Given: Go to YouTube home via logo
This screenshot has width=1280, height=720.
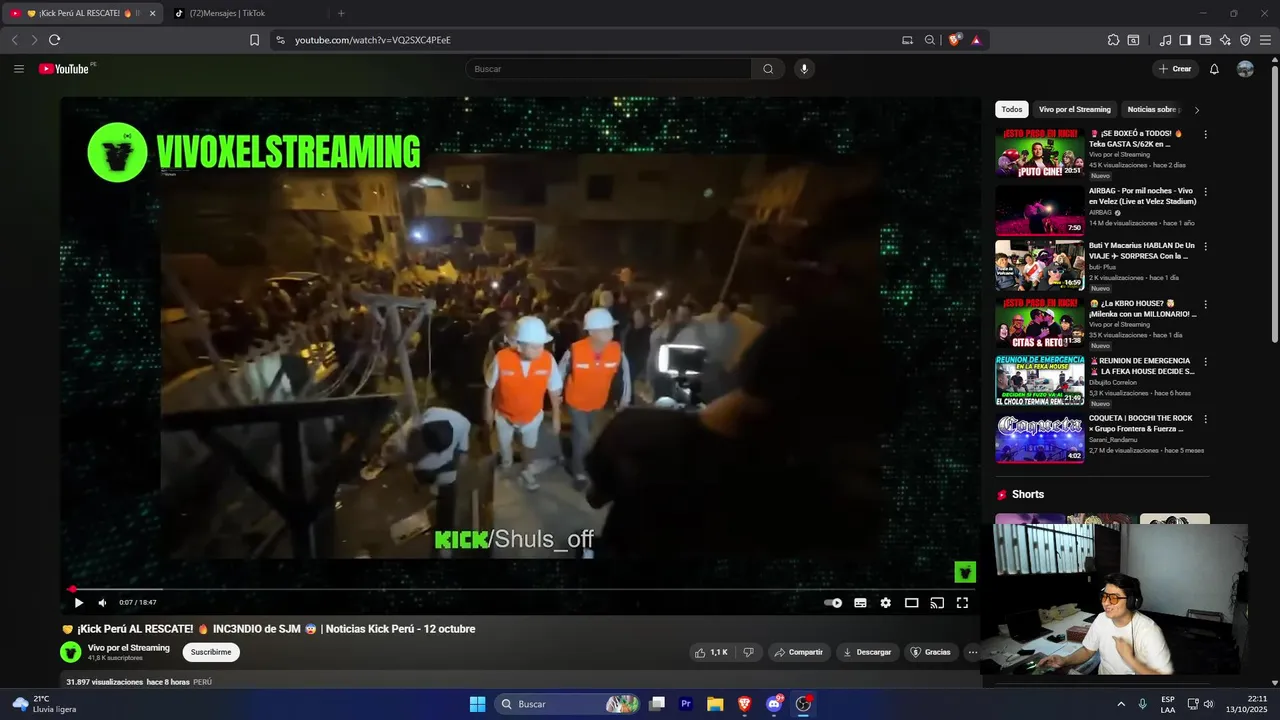Looking at the screenshot, I should 64,69.
